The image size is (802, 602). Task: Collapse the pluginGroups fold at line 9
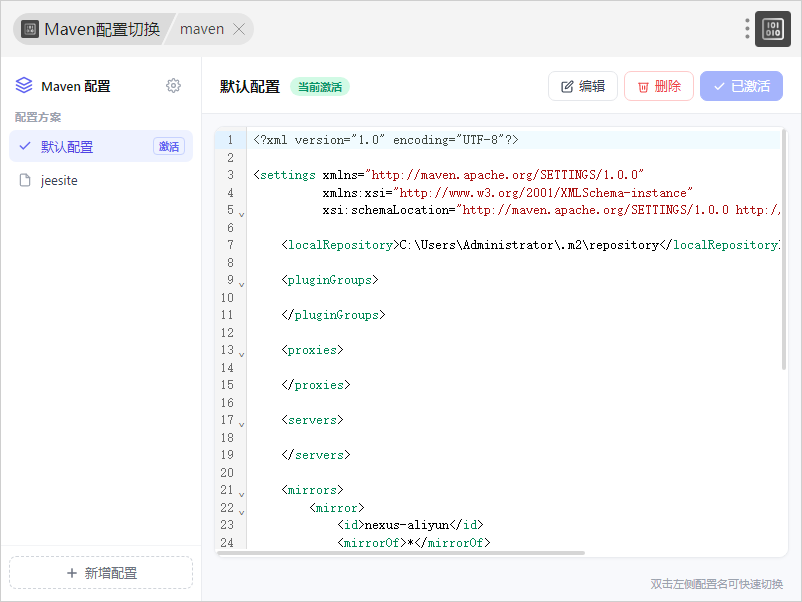(241, 284)
